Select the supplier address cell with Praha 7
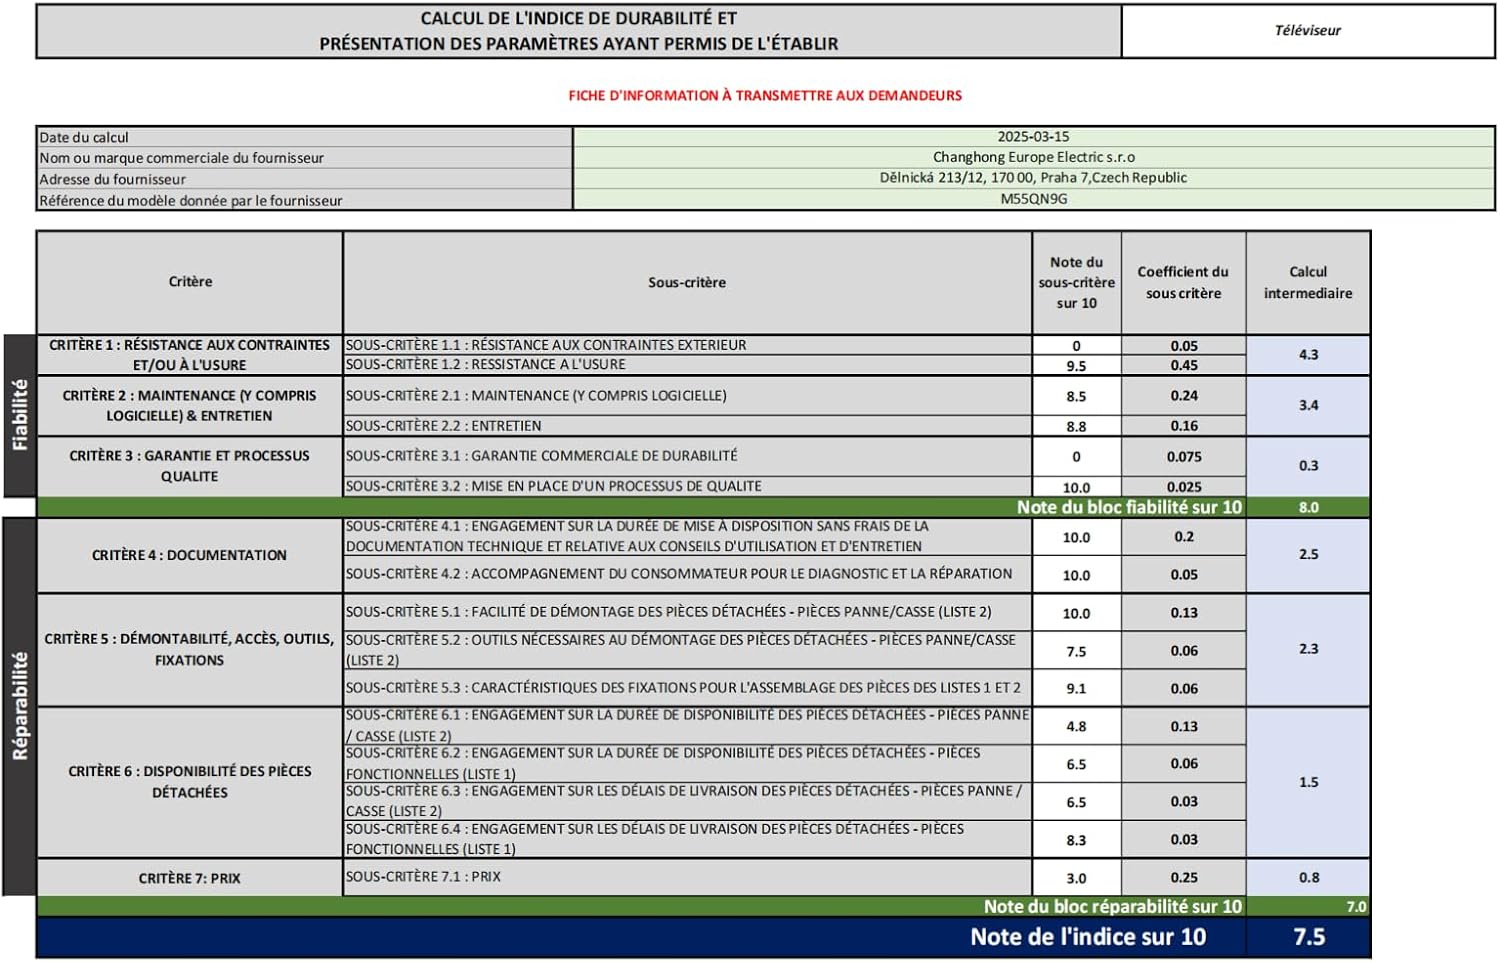Screen dimensions: 1500x962 (x=1033, y=178)
